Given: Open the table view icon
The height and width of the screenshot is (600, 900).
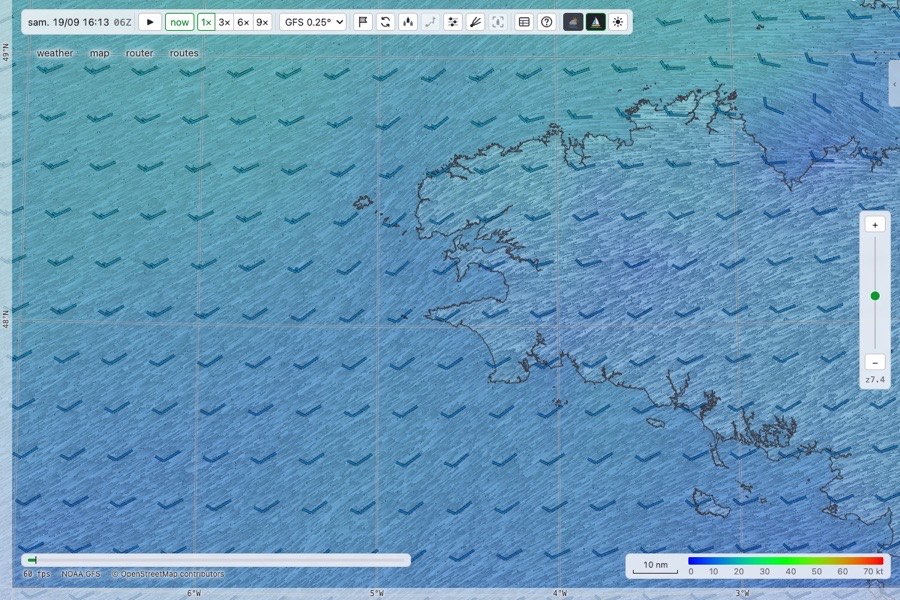Looking at the screenshot, I should pos(524,22).
